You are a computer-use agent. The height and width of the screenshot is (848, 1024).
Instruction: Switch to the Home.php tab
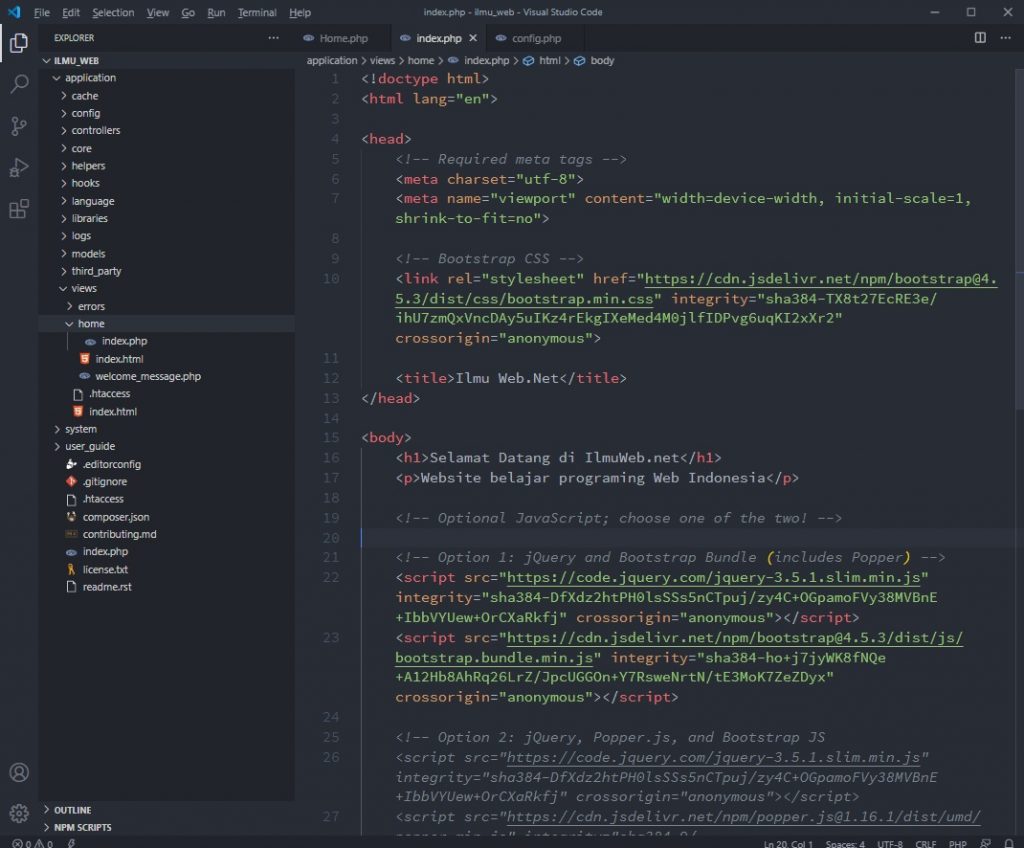pos(343,38)
